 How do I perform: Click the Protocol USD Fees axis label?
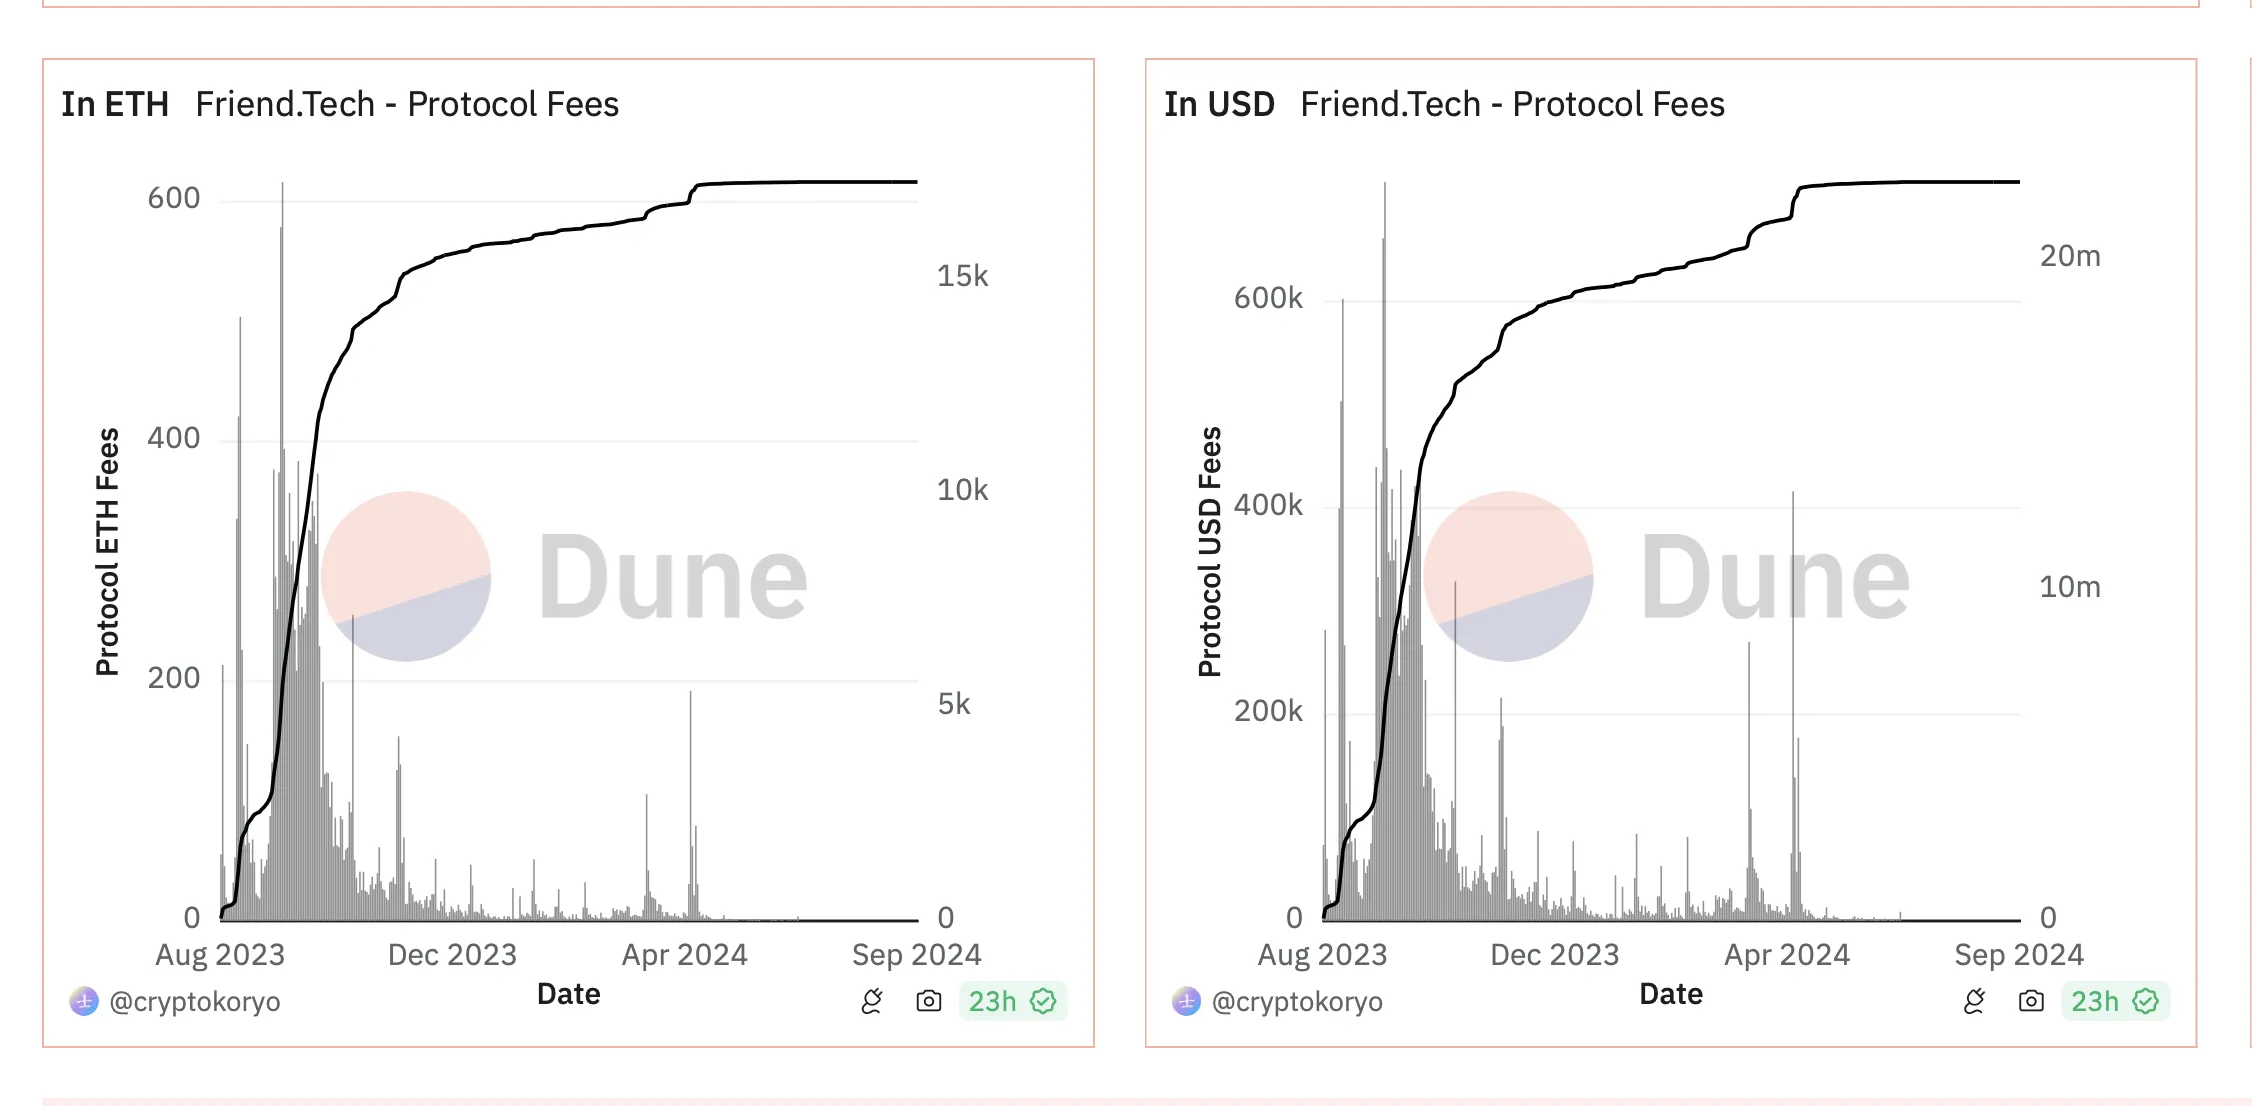coord(1210,552)
